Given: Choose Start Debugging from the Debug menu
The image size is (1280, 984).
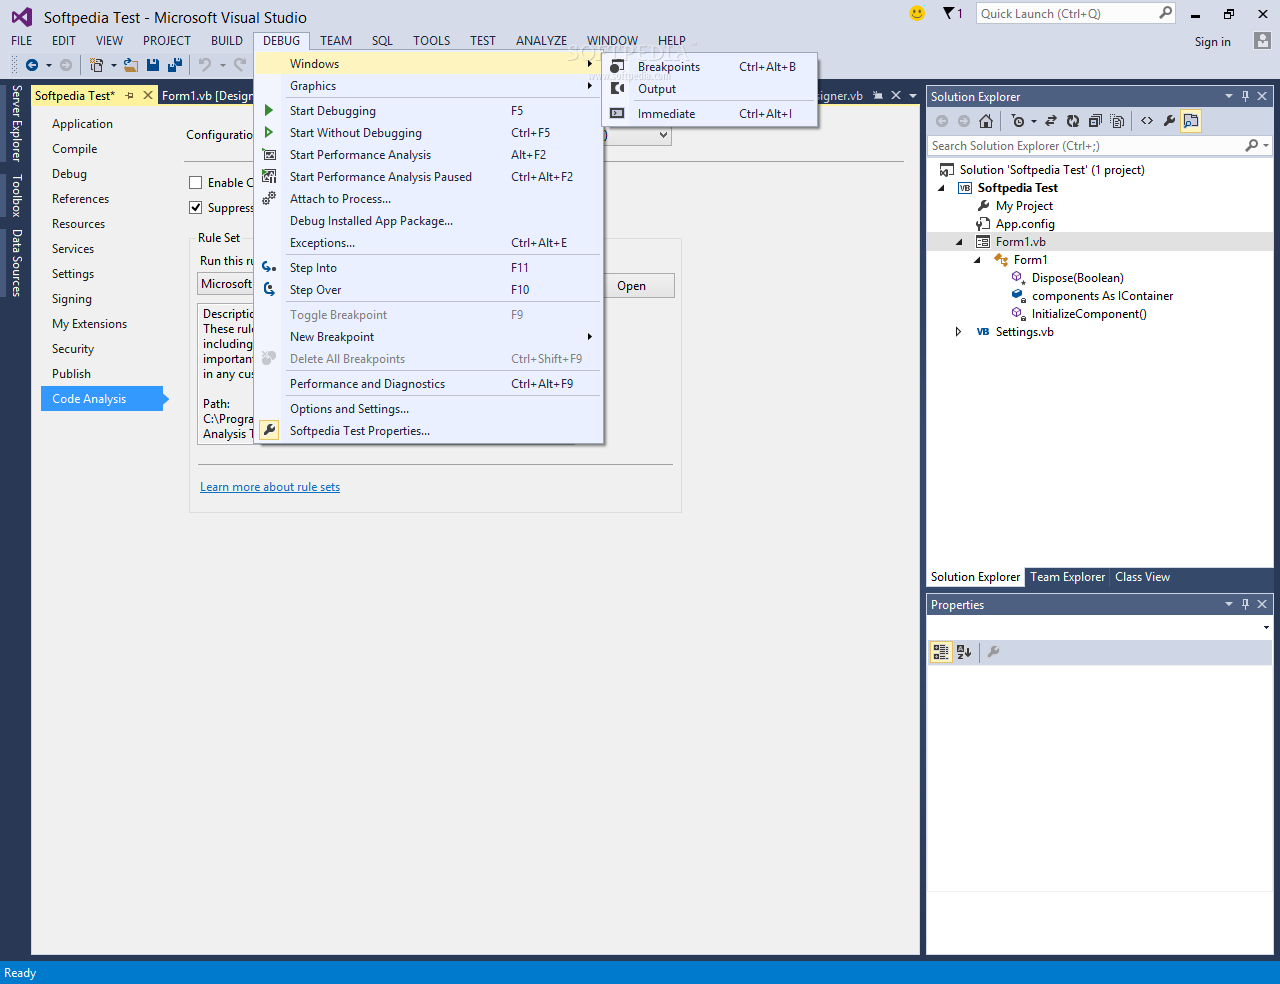Looking at the screenshot, I should (429, 111).
